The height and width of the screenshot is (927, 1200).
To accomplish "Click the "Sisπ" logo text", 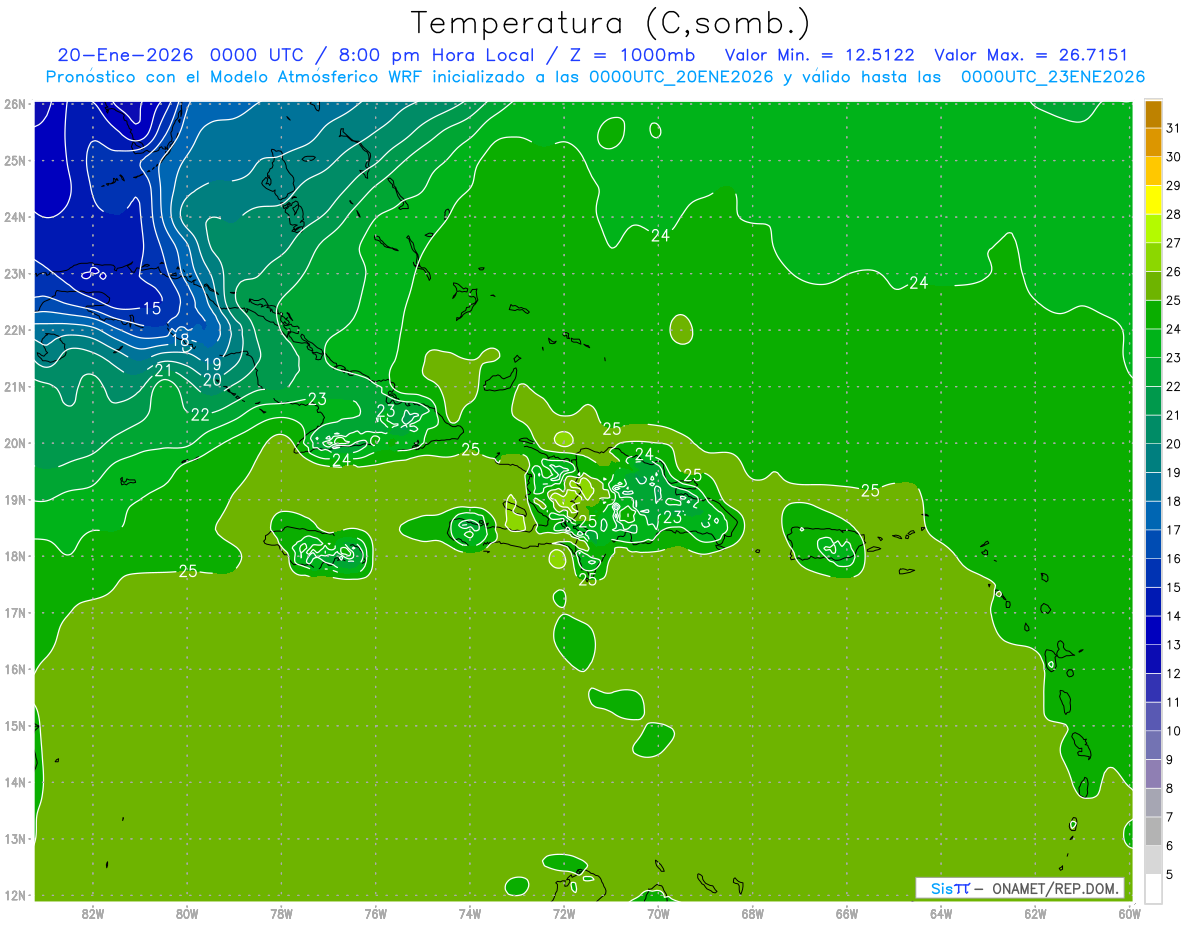I will (x=949, y=888).
